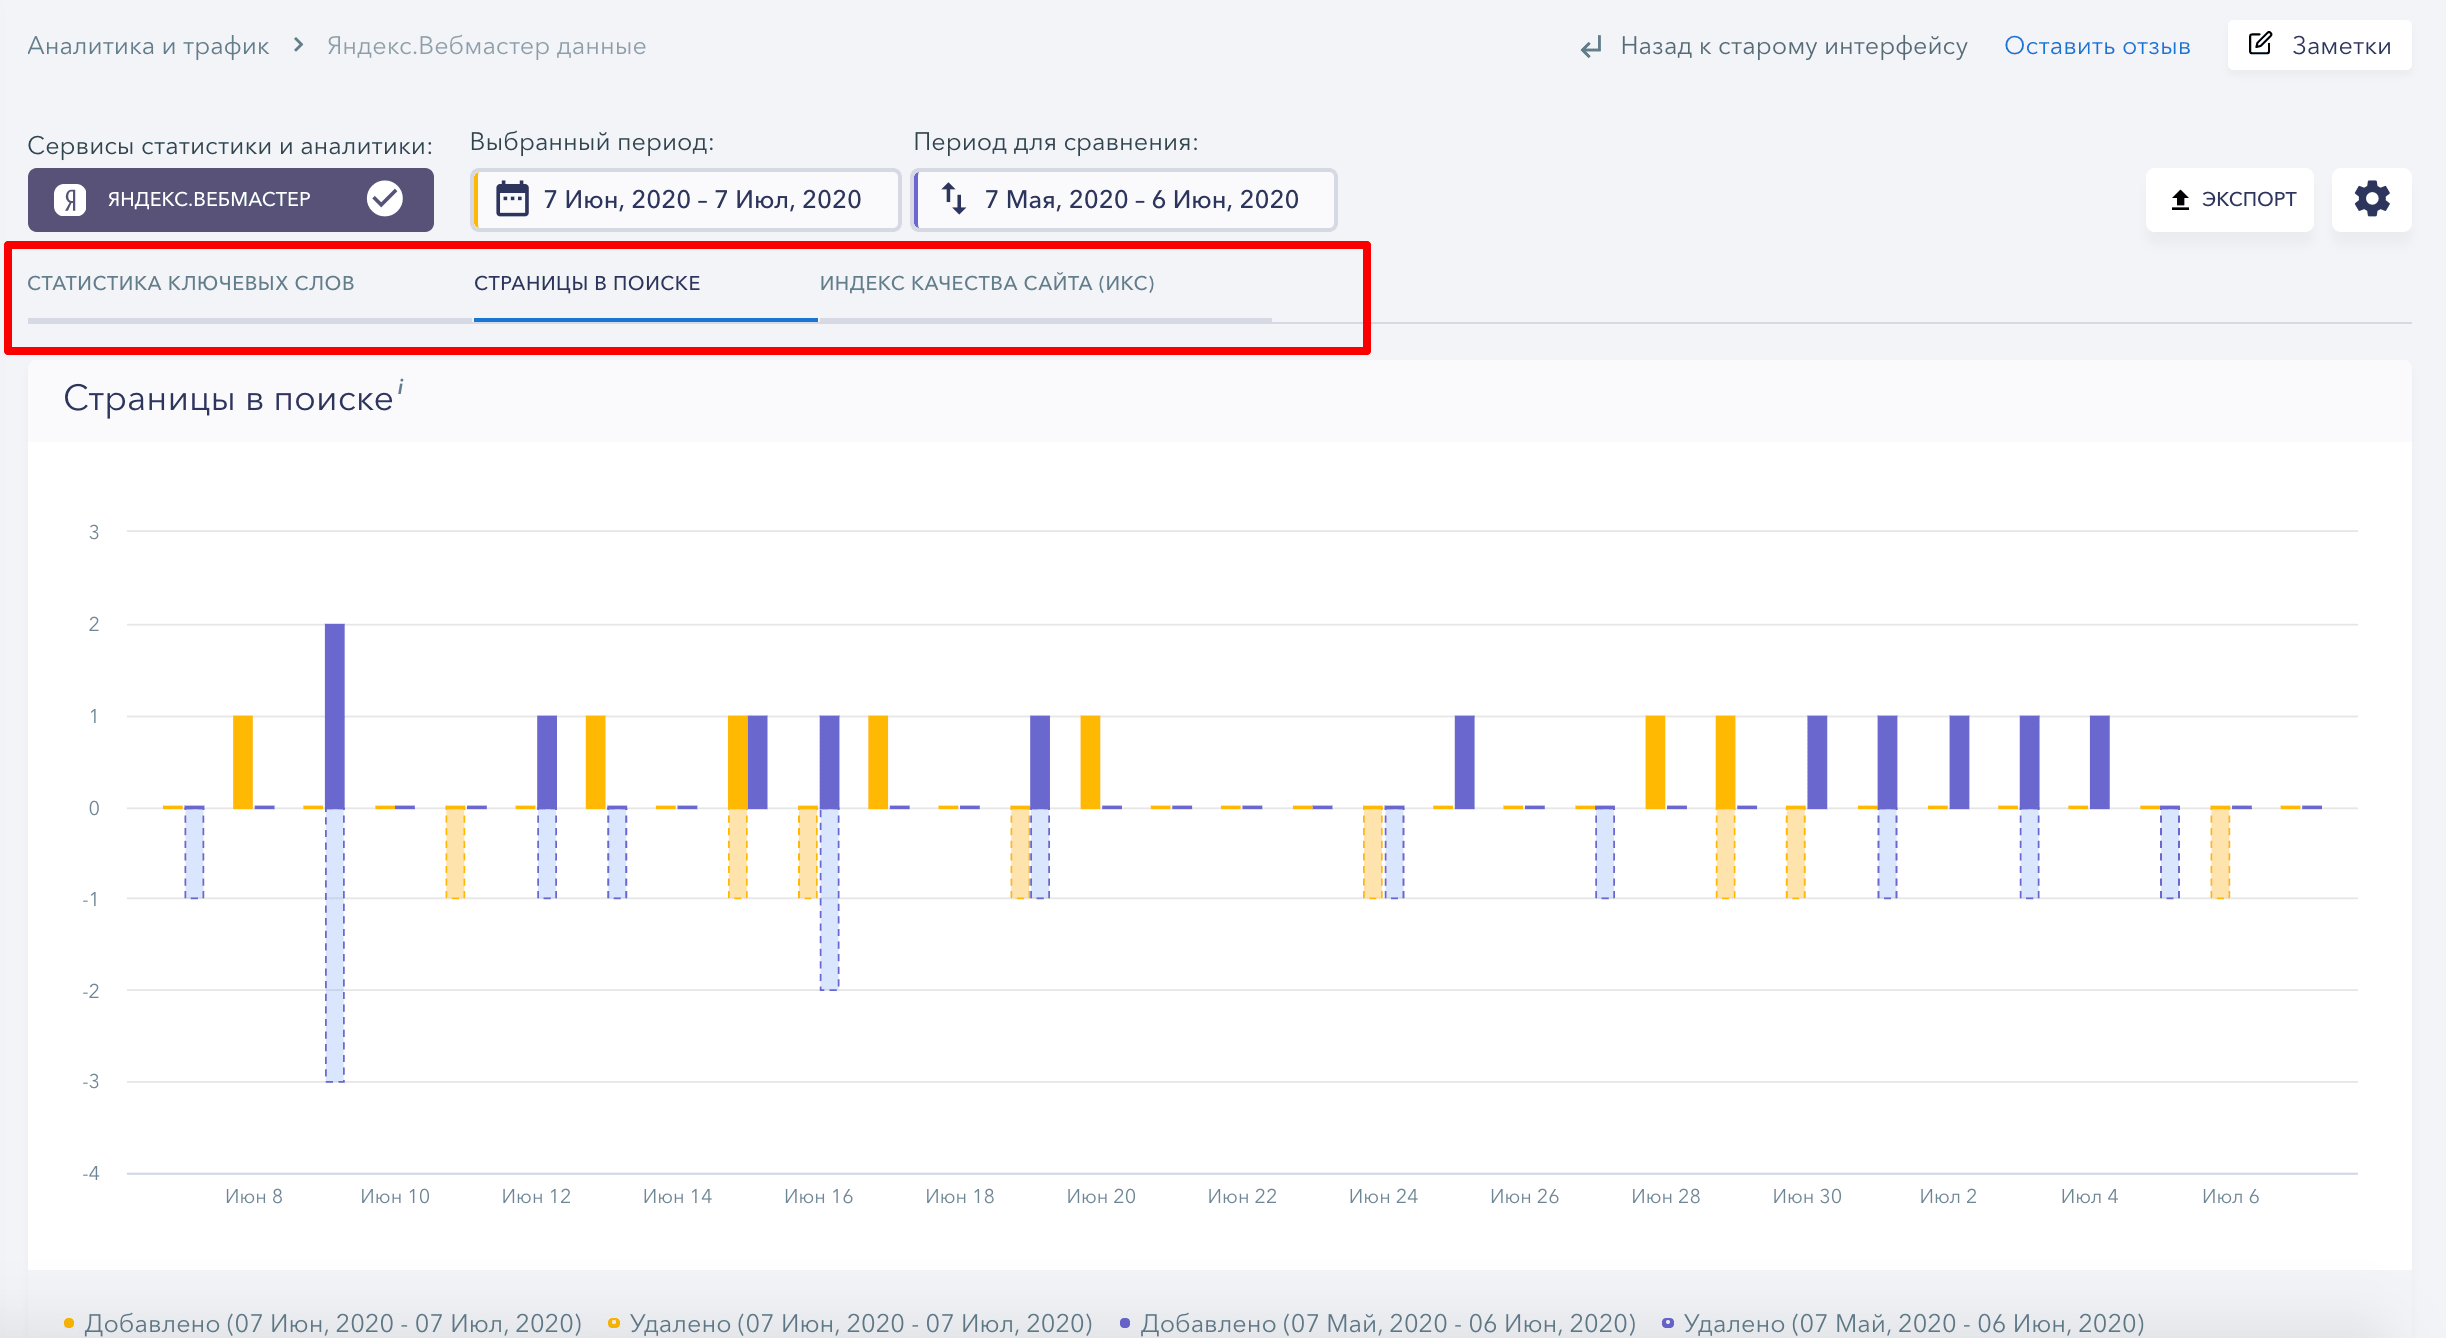
Task: Open the settings gear icon
Action: coord(2371,199)
